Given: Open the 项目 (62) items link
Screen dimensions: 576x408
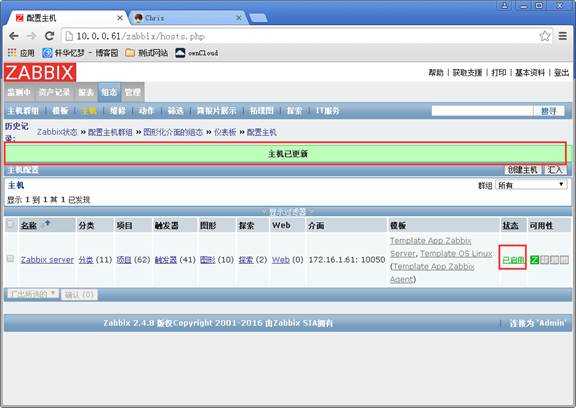Looking at the screenshot, I should point(124,260).
